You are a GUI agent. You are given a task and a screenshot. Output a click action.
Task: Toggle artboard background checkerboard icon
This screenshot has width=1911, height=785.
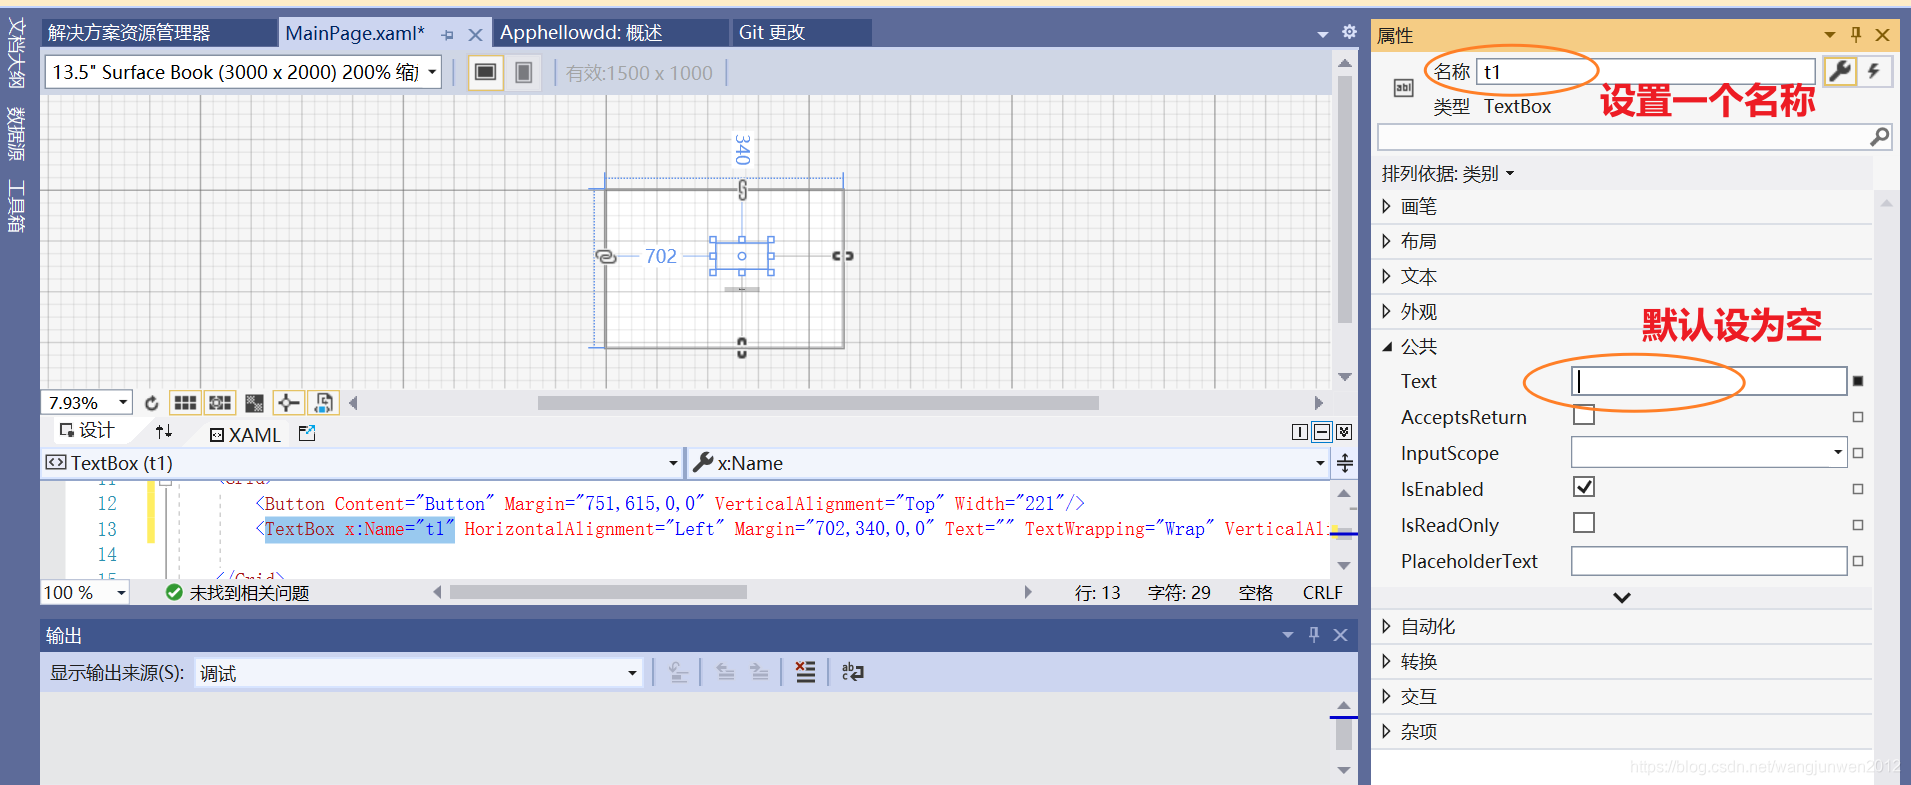(x=255, y=403)
